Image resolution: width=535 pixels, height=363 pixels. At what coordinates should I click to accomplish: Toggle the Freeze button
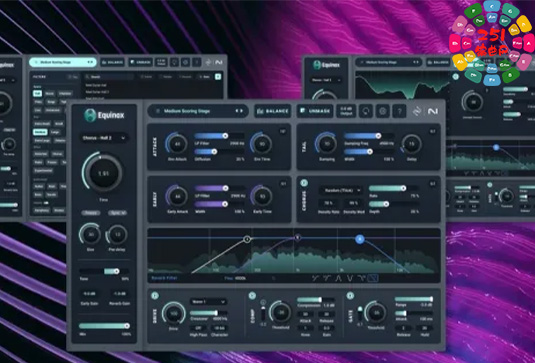pyautogui.click(x=91, y=213)
